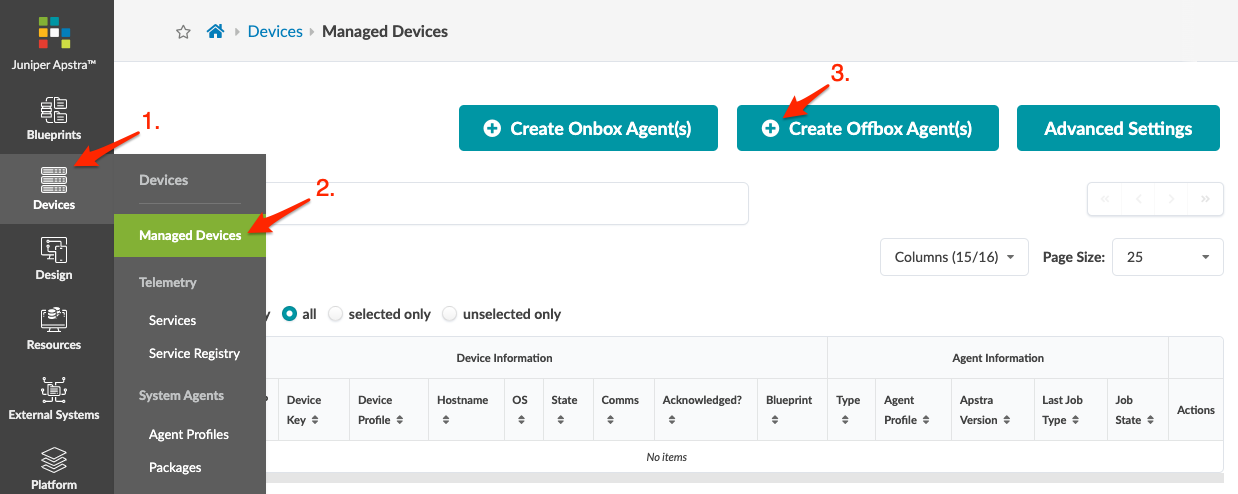Choose the "unselected only" radio option
The image size is (1238, 494).
(450, 314)
